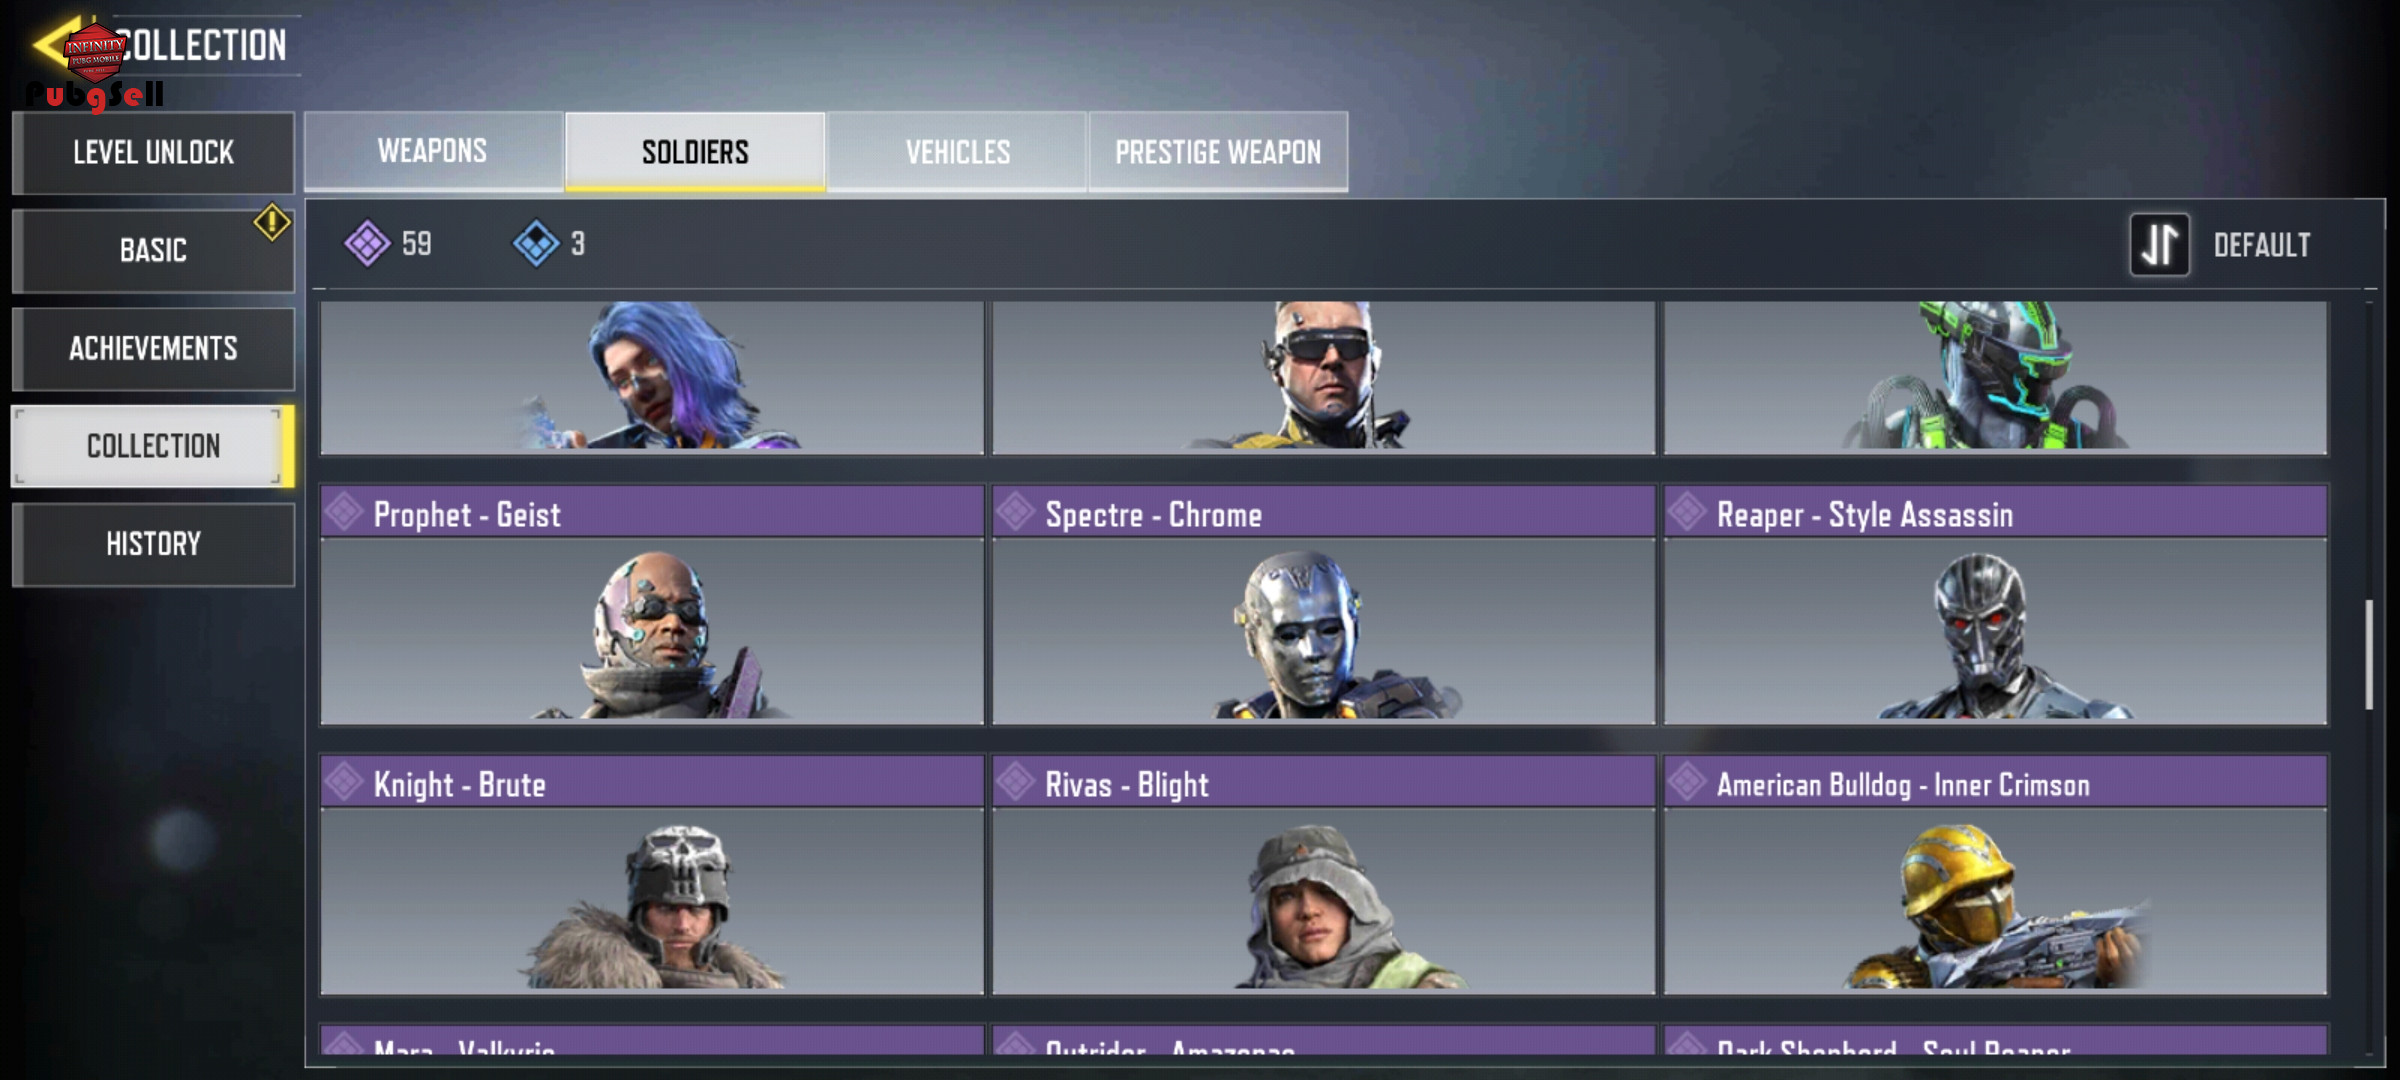Image resolution: width=2400 pixels, height=1080 pixels.
Task: Click the yellow alert badge on Basic
Action: tap(272, 222)
